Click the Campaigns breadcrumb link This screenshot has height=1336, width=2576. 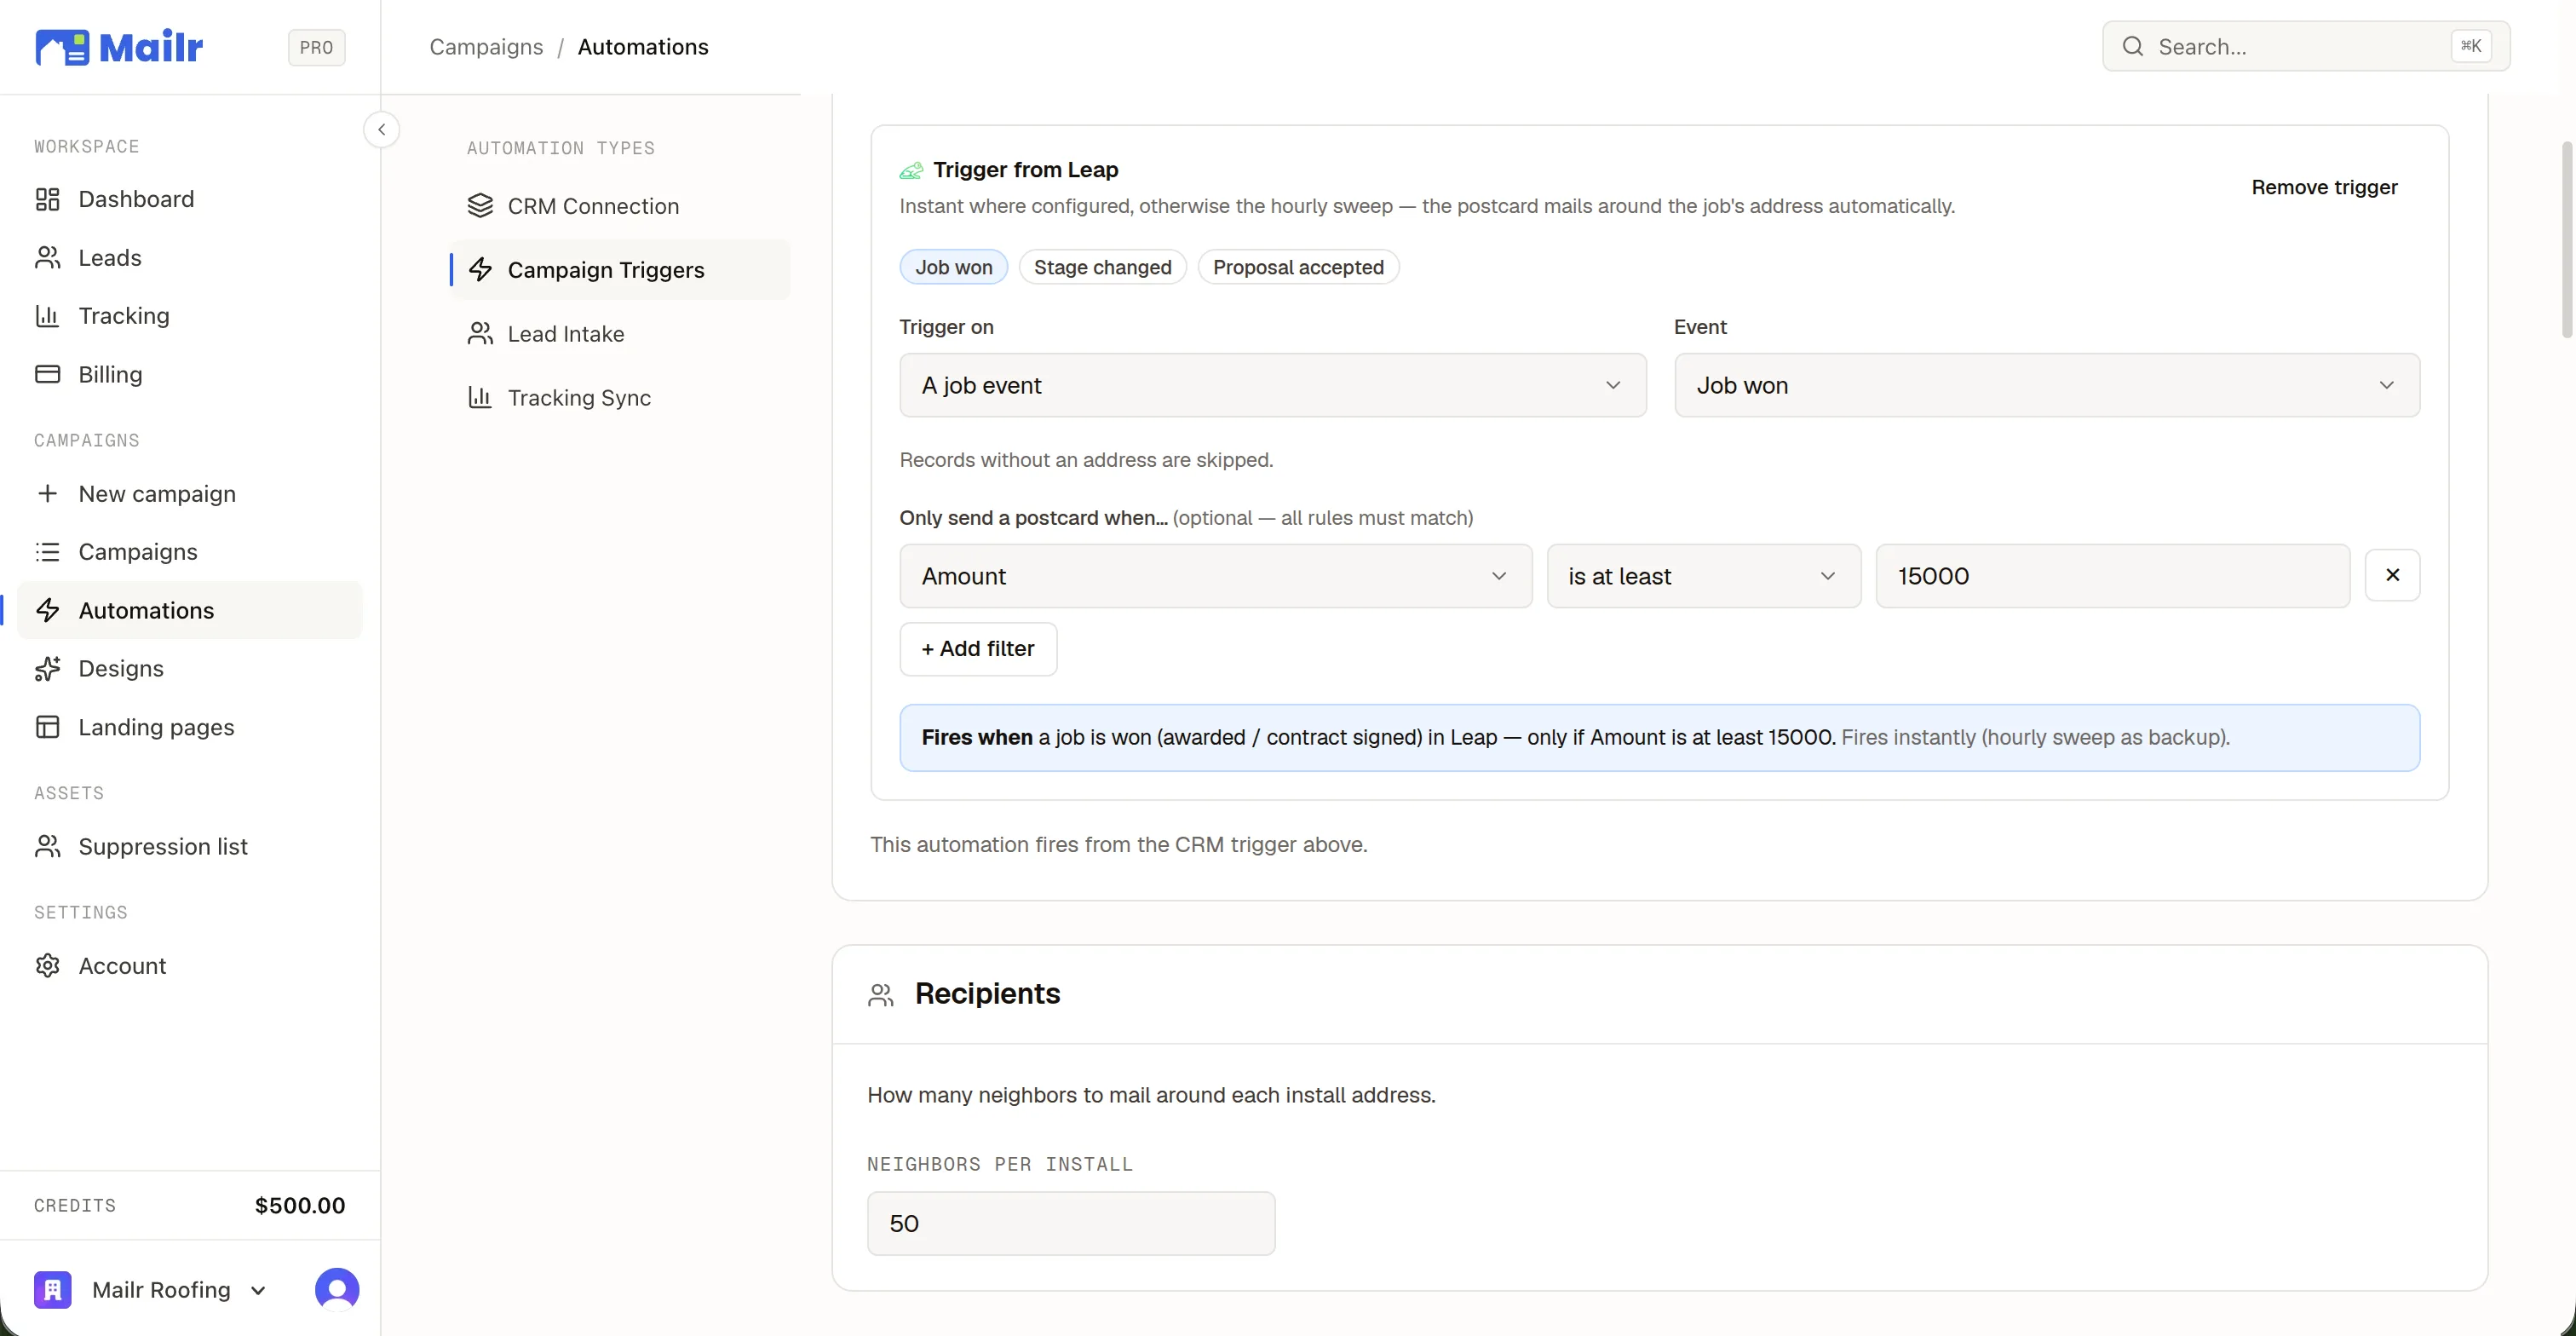[x=486, y=47]
